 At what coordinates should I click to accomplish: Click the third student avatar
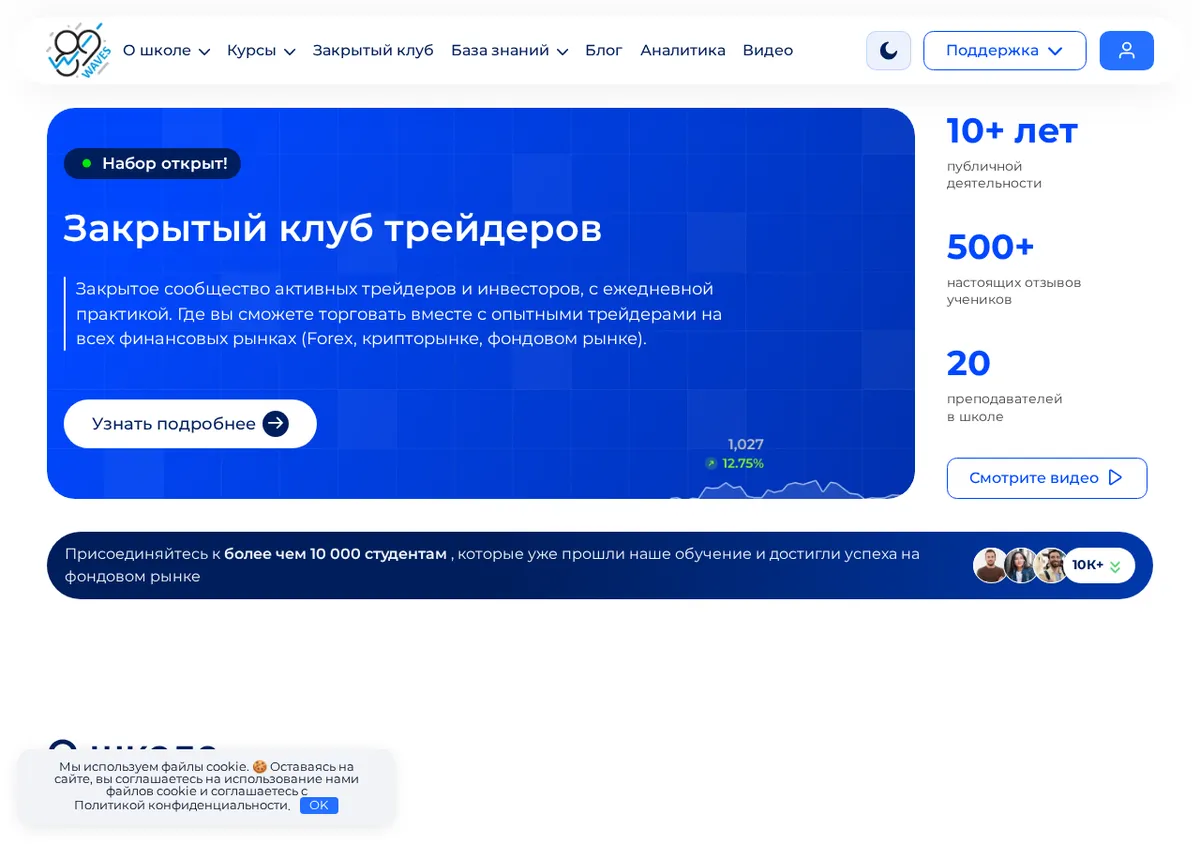pyautogui.click(x=1050, y=565)
